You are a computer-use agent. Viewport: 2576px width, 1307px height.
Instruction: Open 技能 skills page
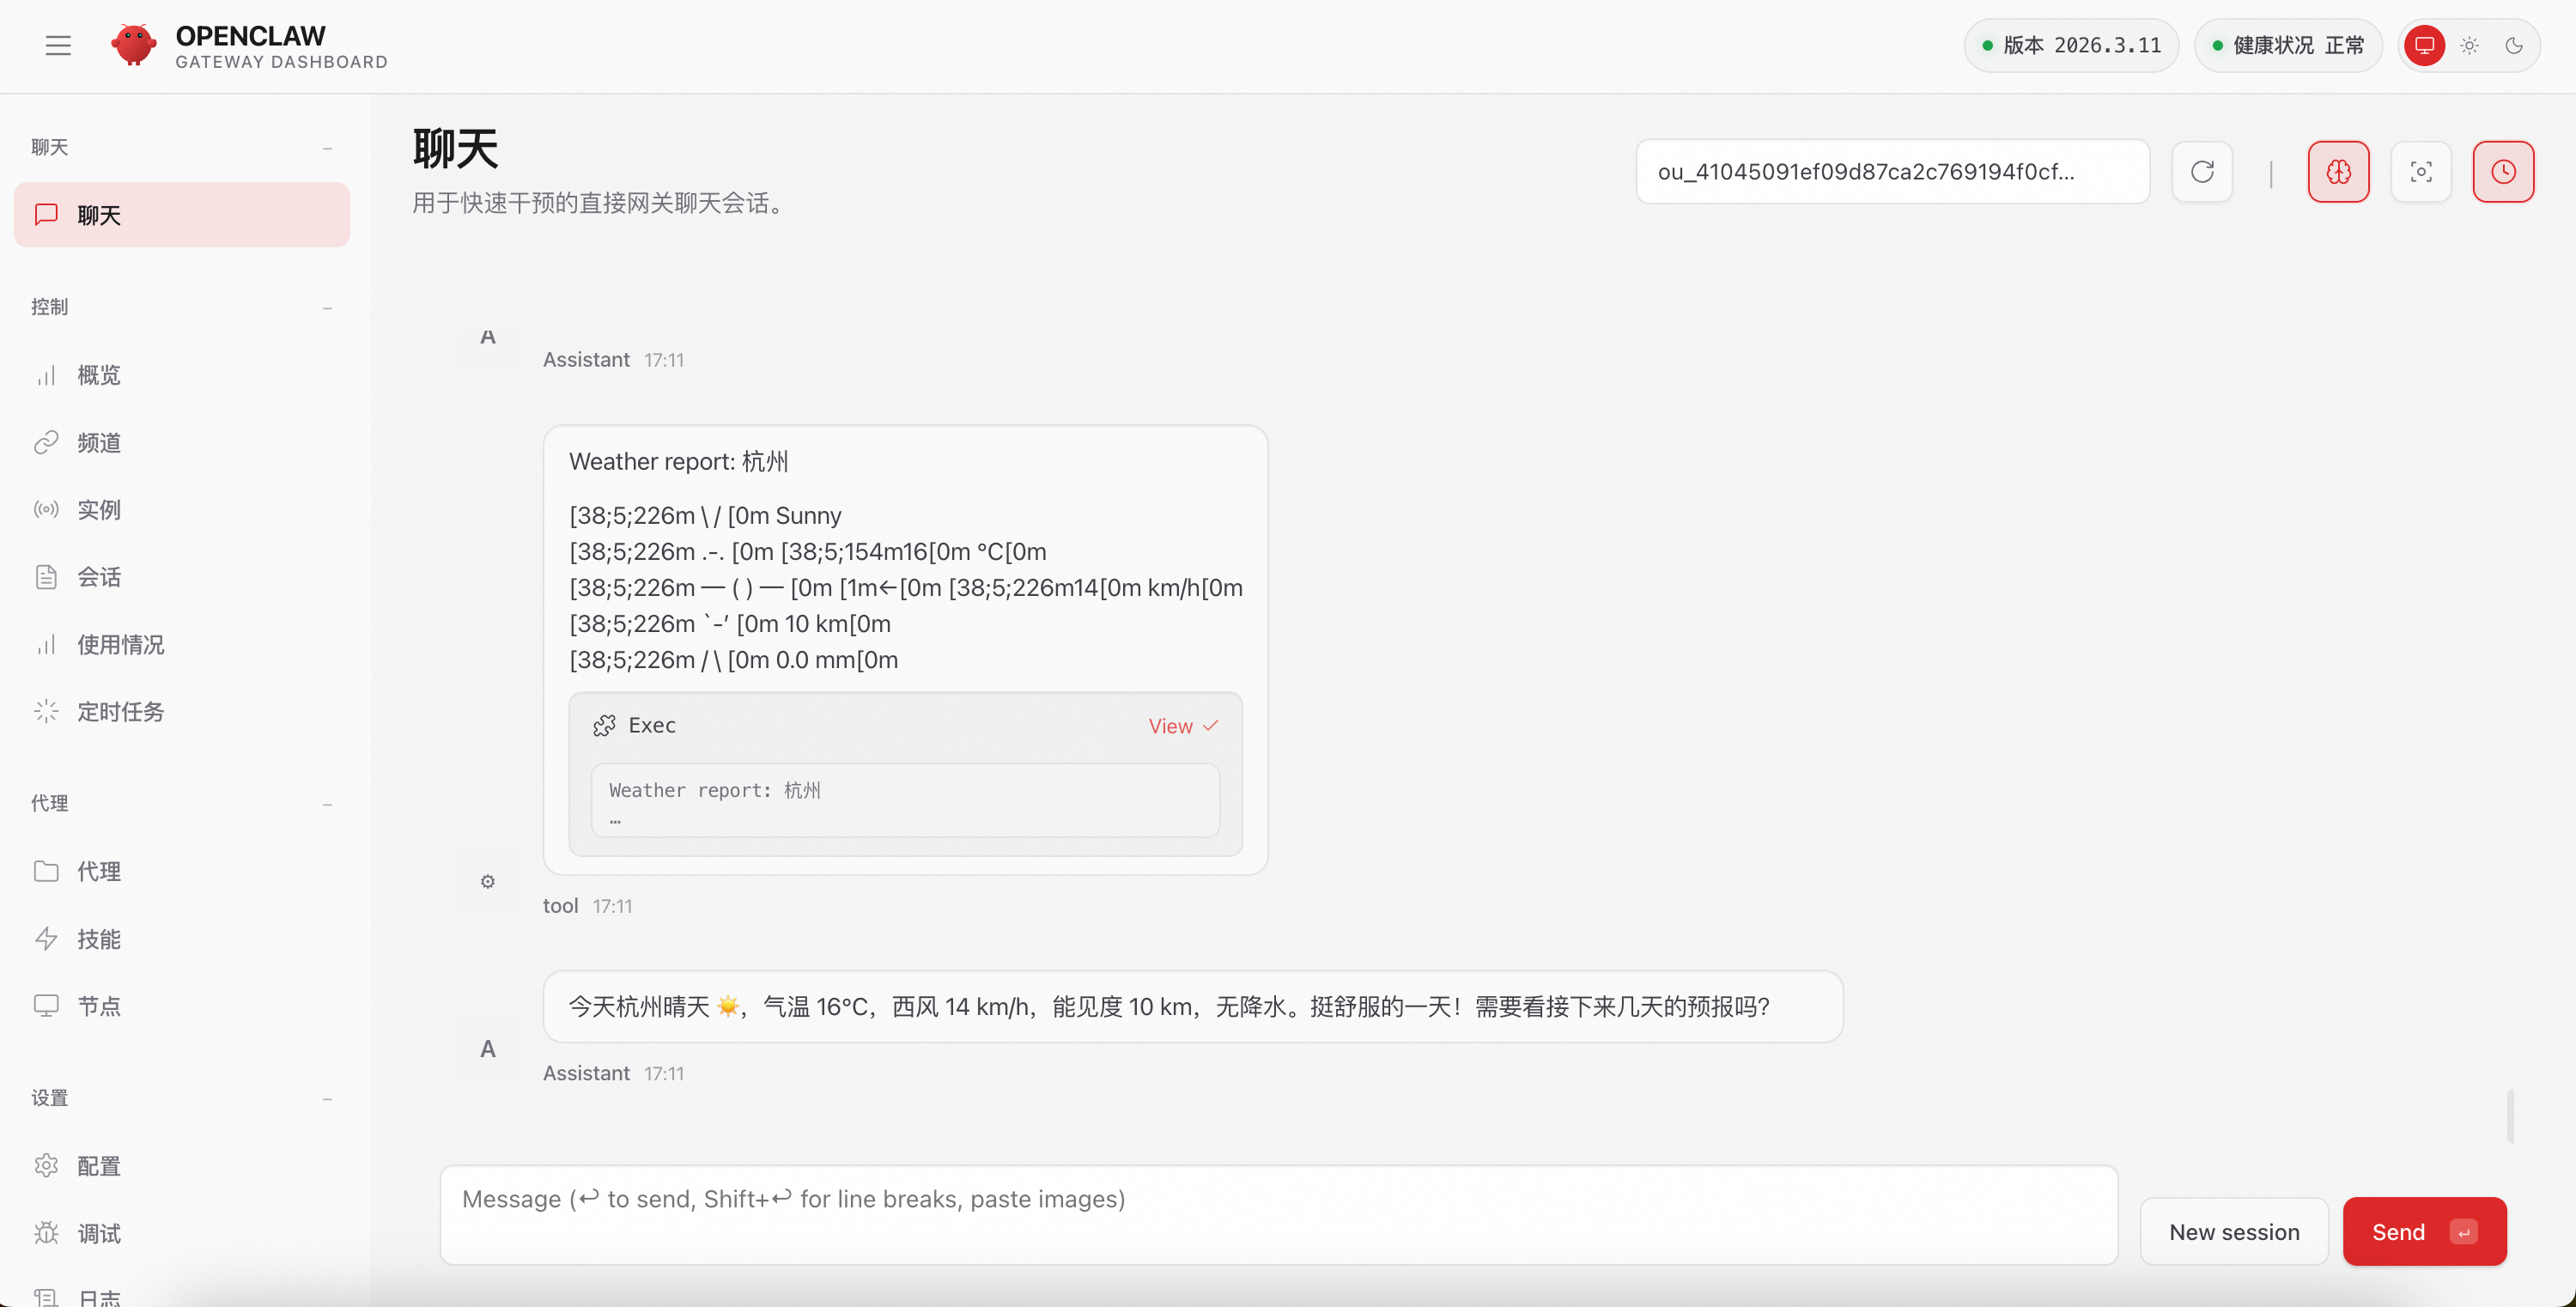[182, 938]
